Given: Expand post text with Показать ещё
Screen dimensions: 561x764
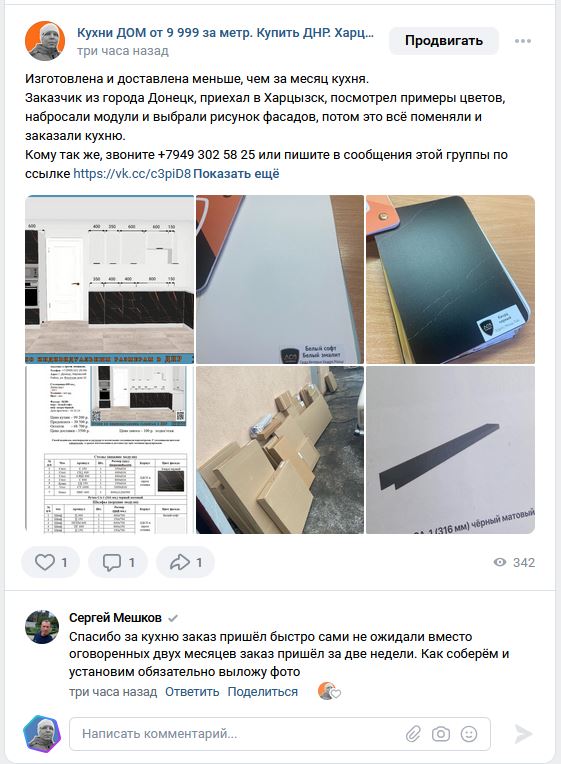Looking at the screenshot, I should [x=236, y=174].
